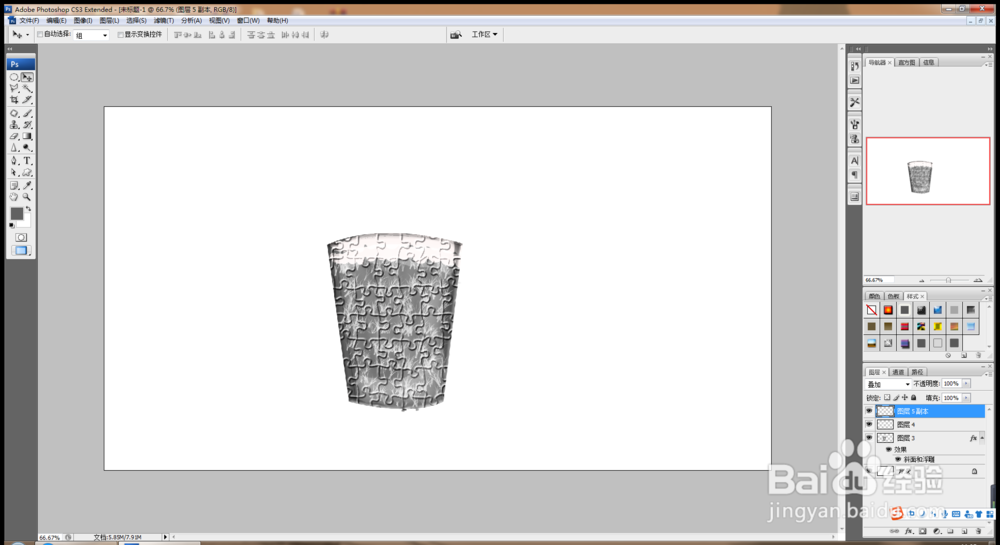Enable the 显示变换控件 checkbox
The width and height of the screenshot is (1000, 545).
(x=121, y=34)
